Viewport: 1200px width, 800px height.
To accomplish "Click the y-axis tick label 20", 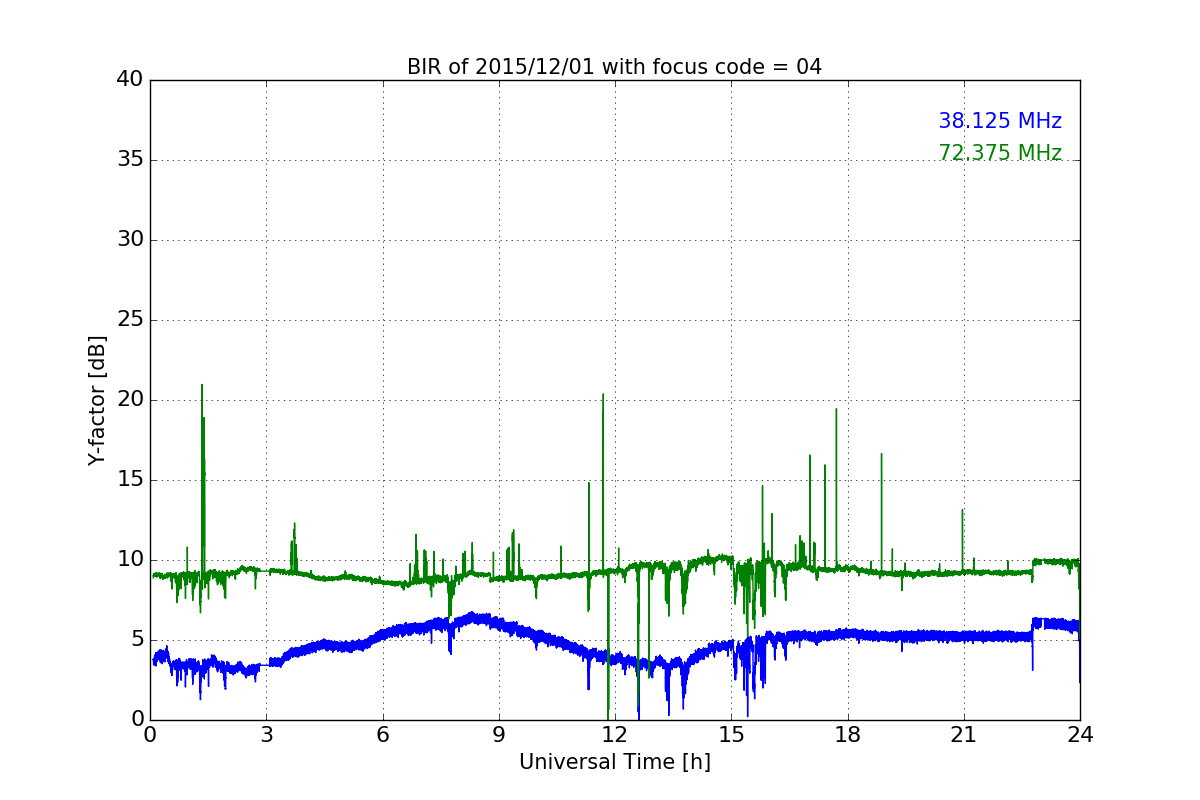I will point(130,400).
